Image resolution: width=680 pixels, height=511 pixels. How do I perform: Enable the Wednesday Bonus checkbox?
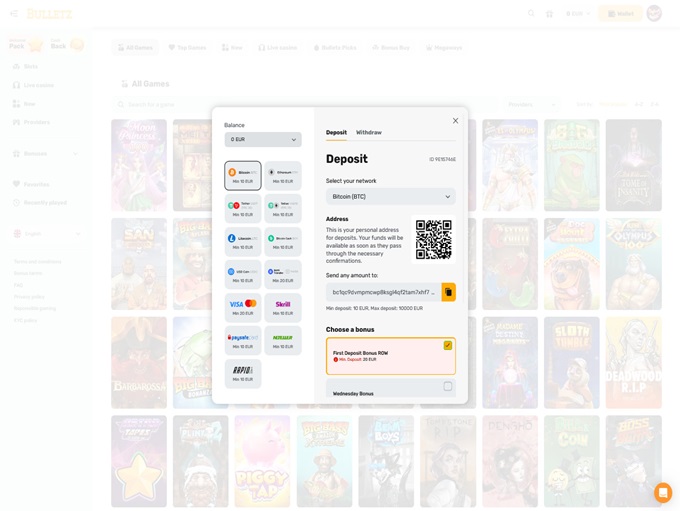[447, 386]
